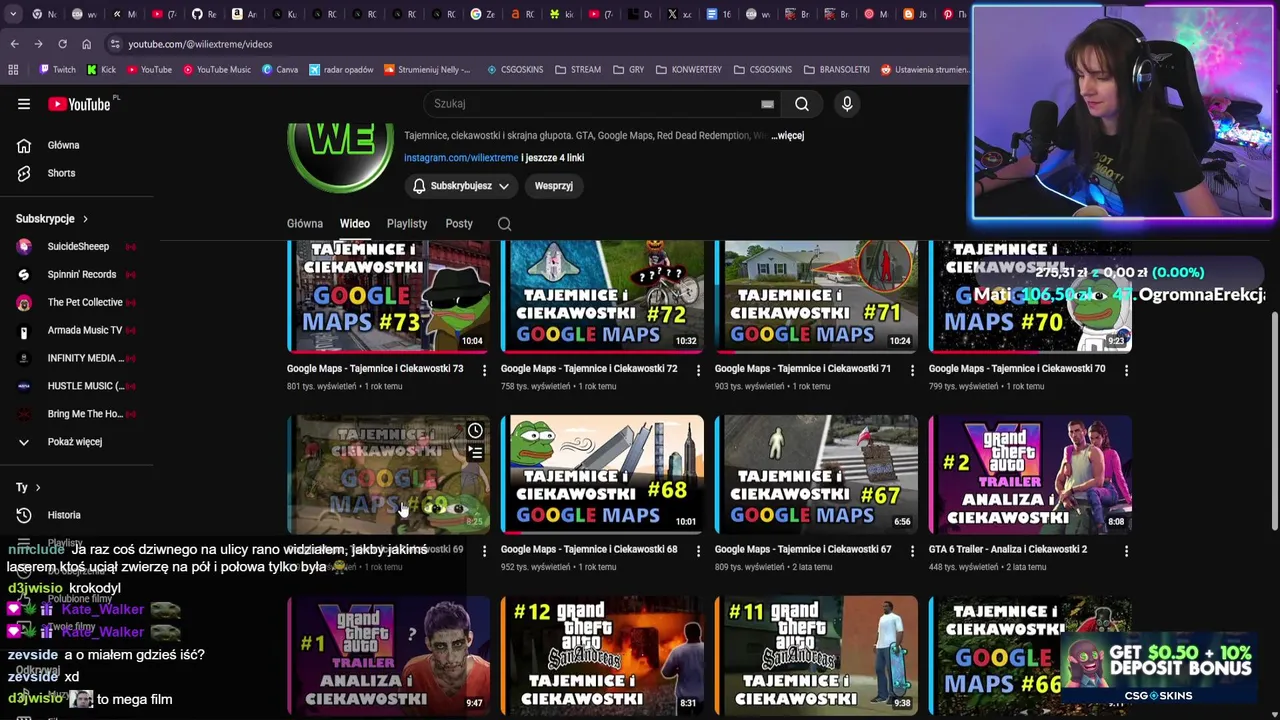Select the Wideo channel tab
Screen dimensions: 1280x720
pos(354,224)
